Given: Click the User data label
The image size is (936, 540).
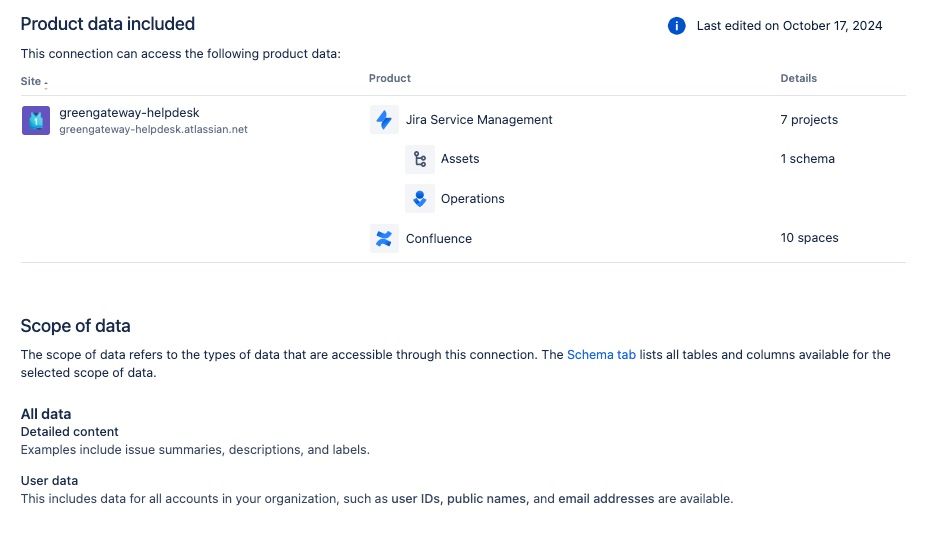Looking at the screenshot, I should [49, 480].
